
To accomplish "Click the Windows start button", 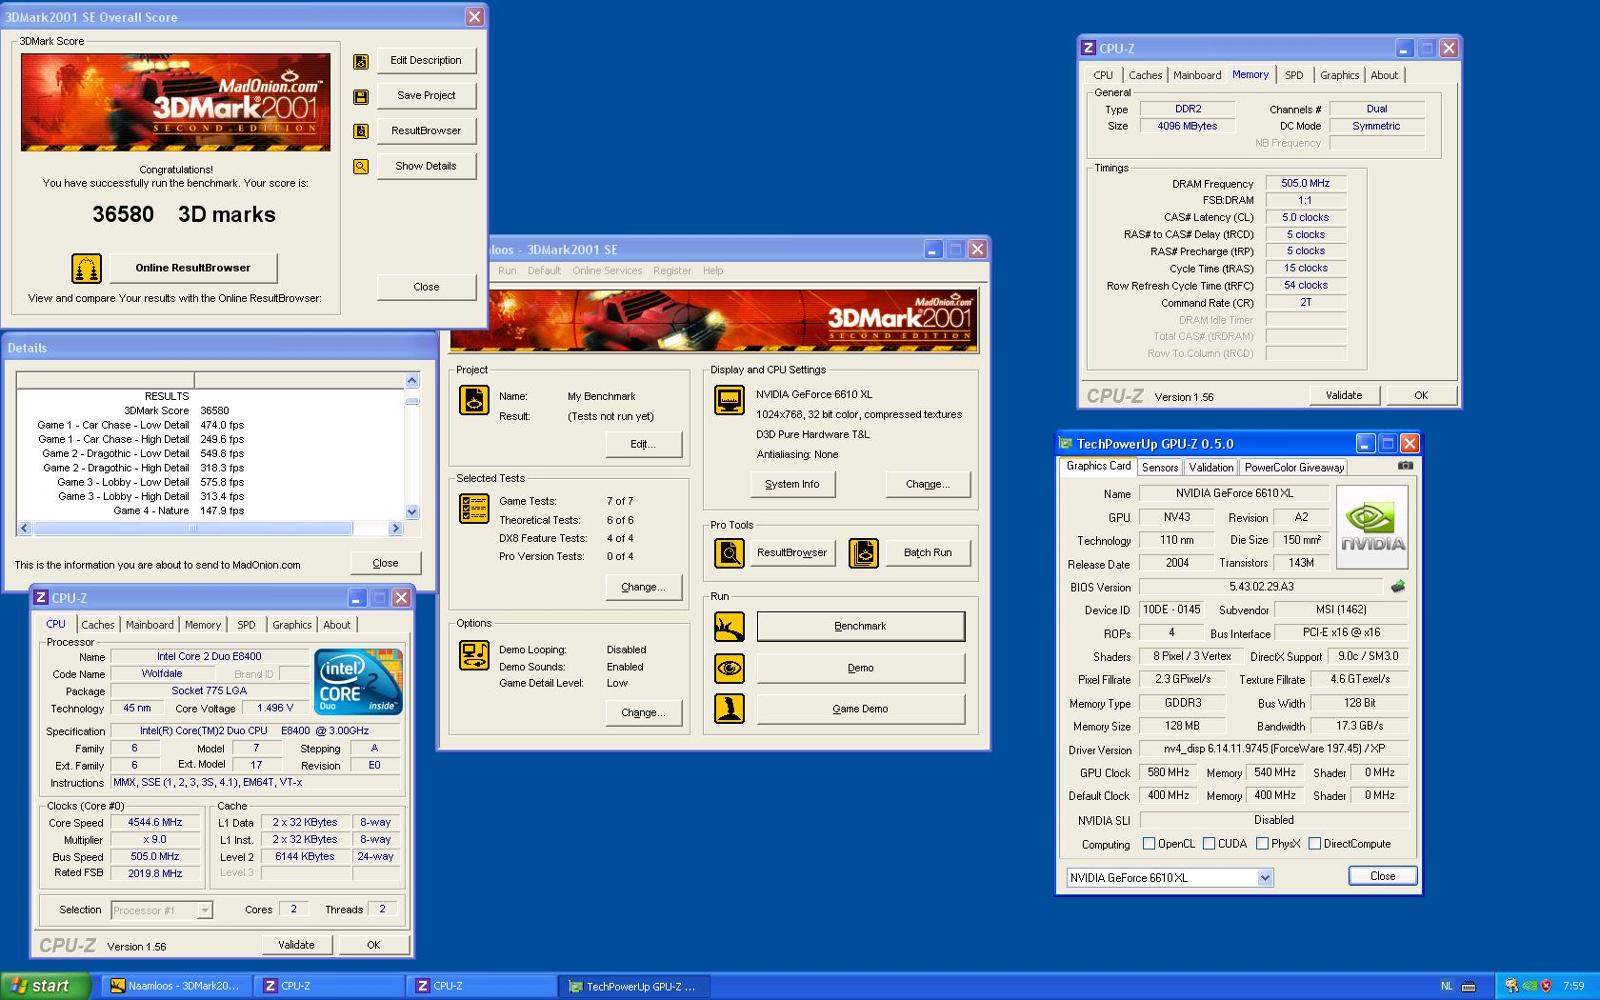I will coord(46,986).
